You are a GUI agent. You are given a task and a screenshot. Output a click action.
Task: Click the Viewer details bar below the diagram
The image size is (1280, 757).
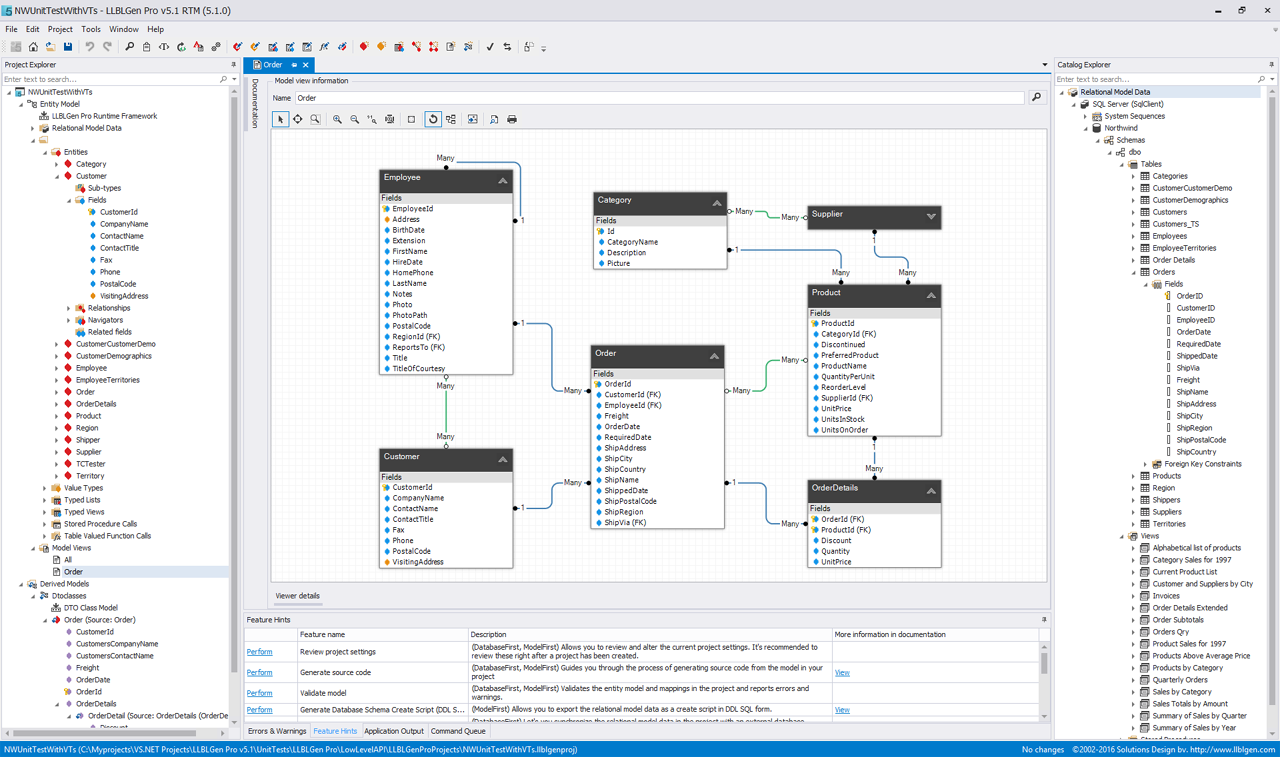[297, 596]
